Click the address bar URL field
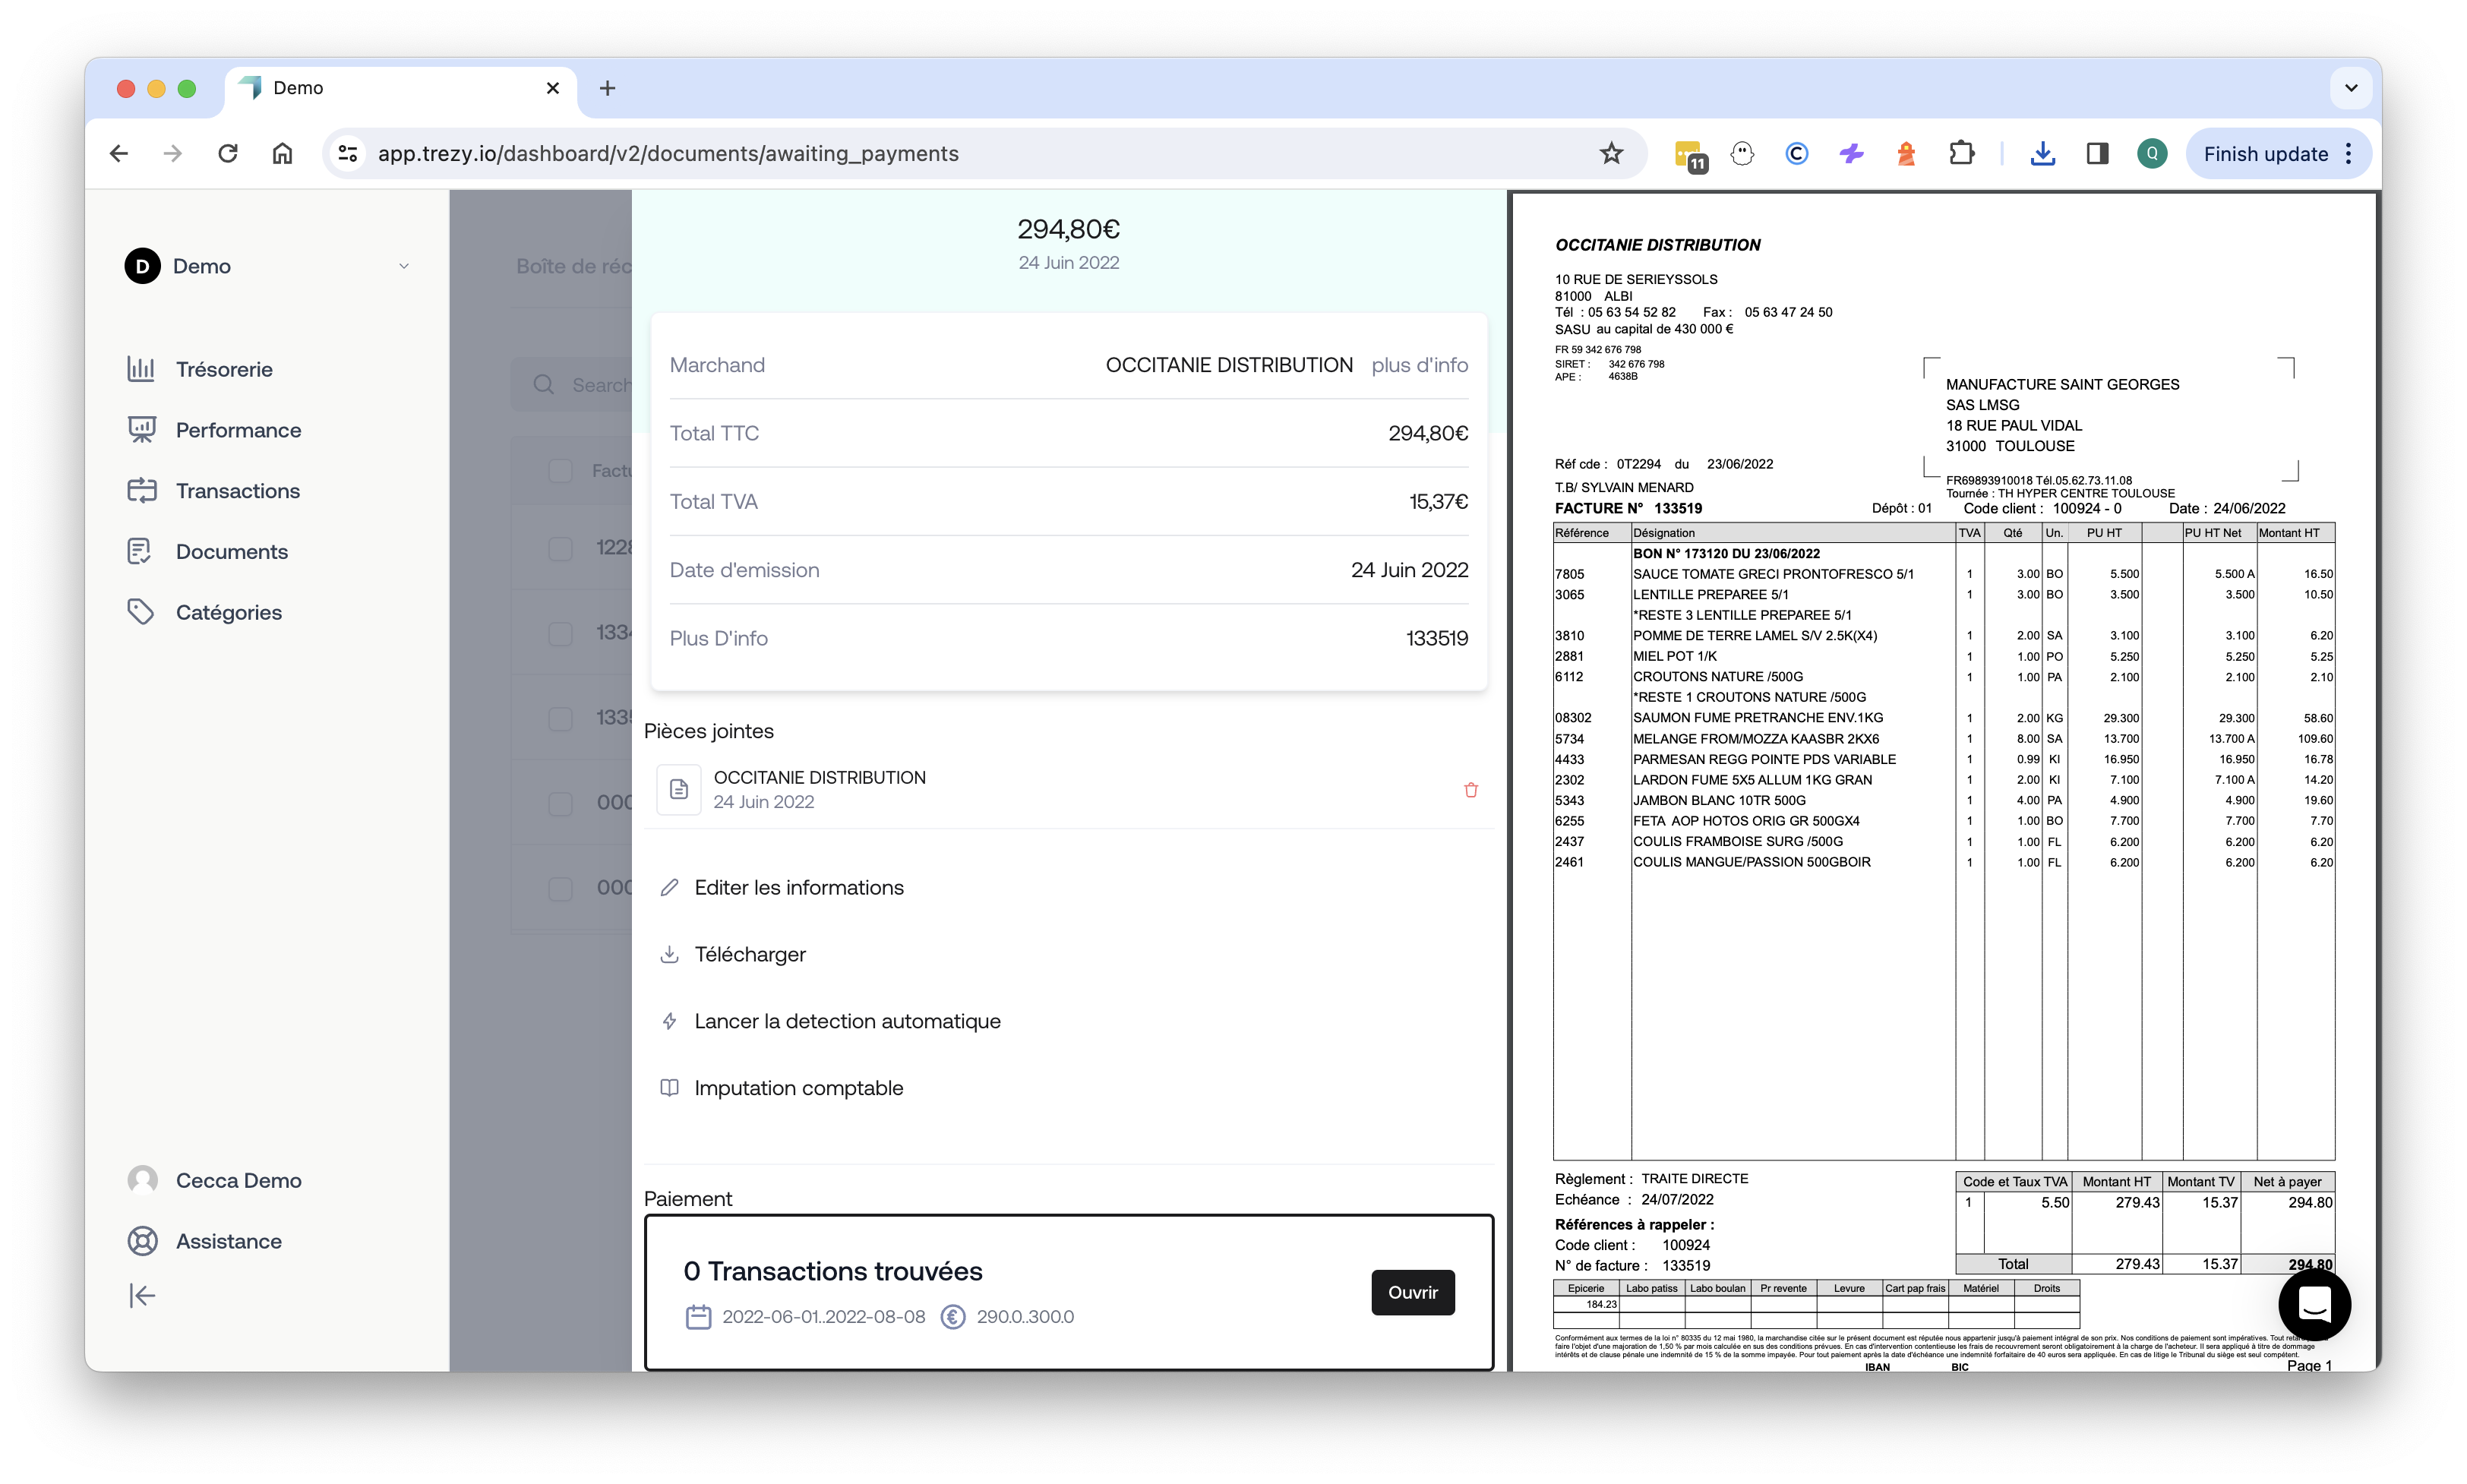 (x=900, y=154)
